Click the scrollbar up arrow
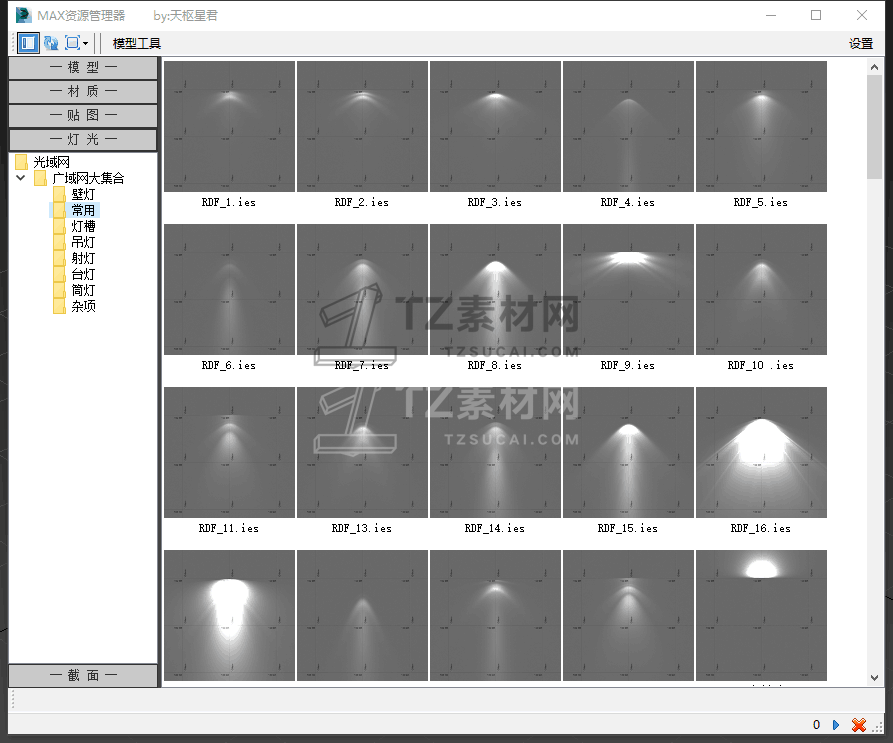 (875, 67)
